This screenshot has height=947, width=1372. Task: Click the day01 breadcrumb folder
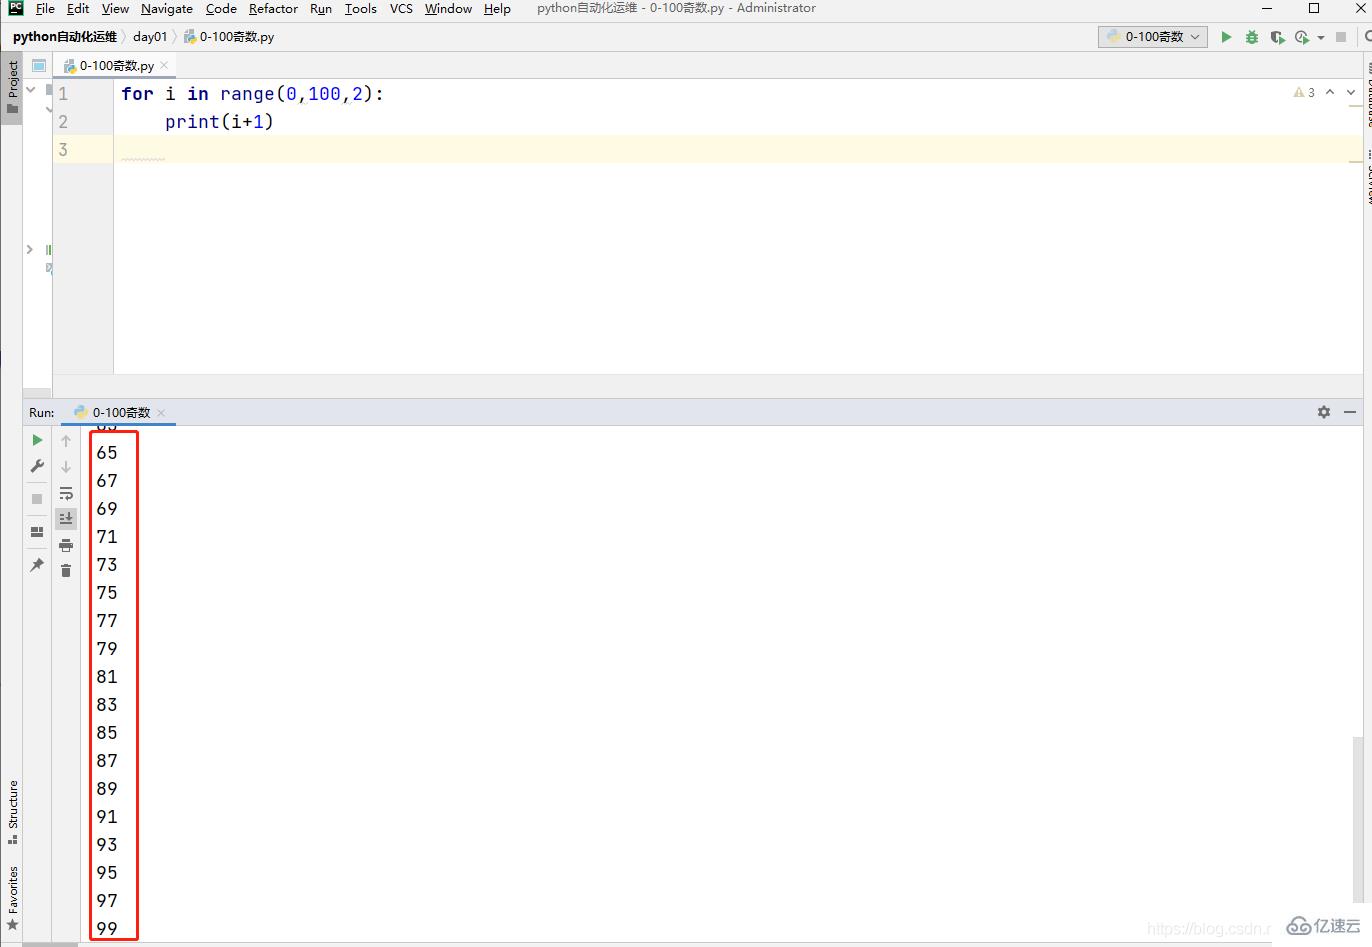(x=150, y=37)
